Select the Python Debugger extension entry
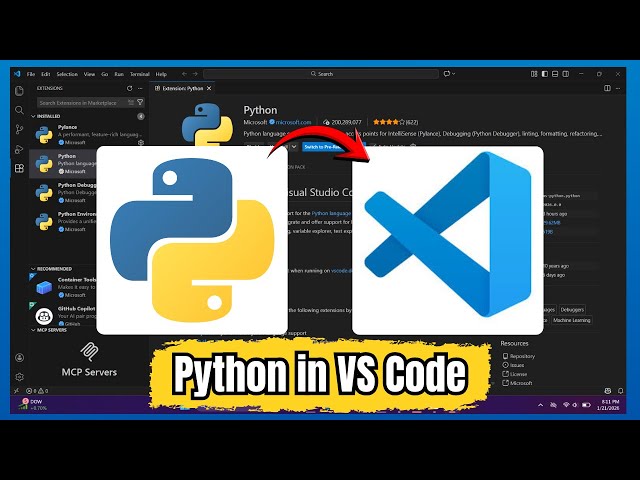This screenshot has width=640, height=480. coord(63,192)
